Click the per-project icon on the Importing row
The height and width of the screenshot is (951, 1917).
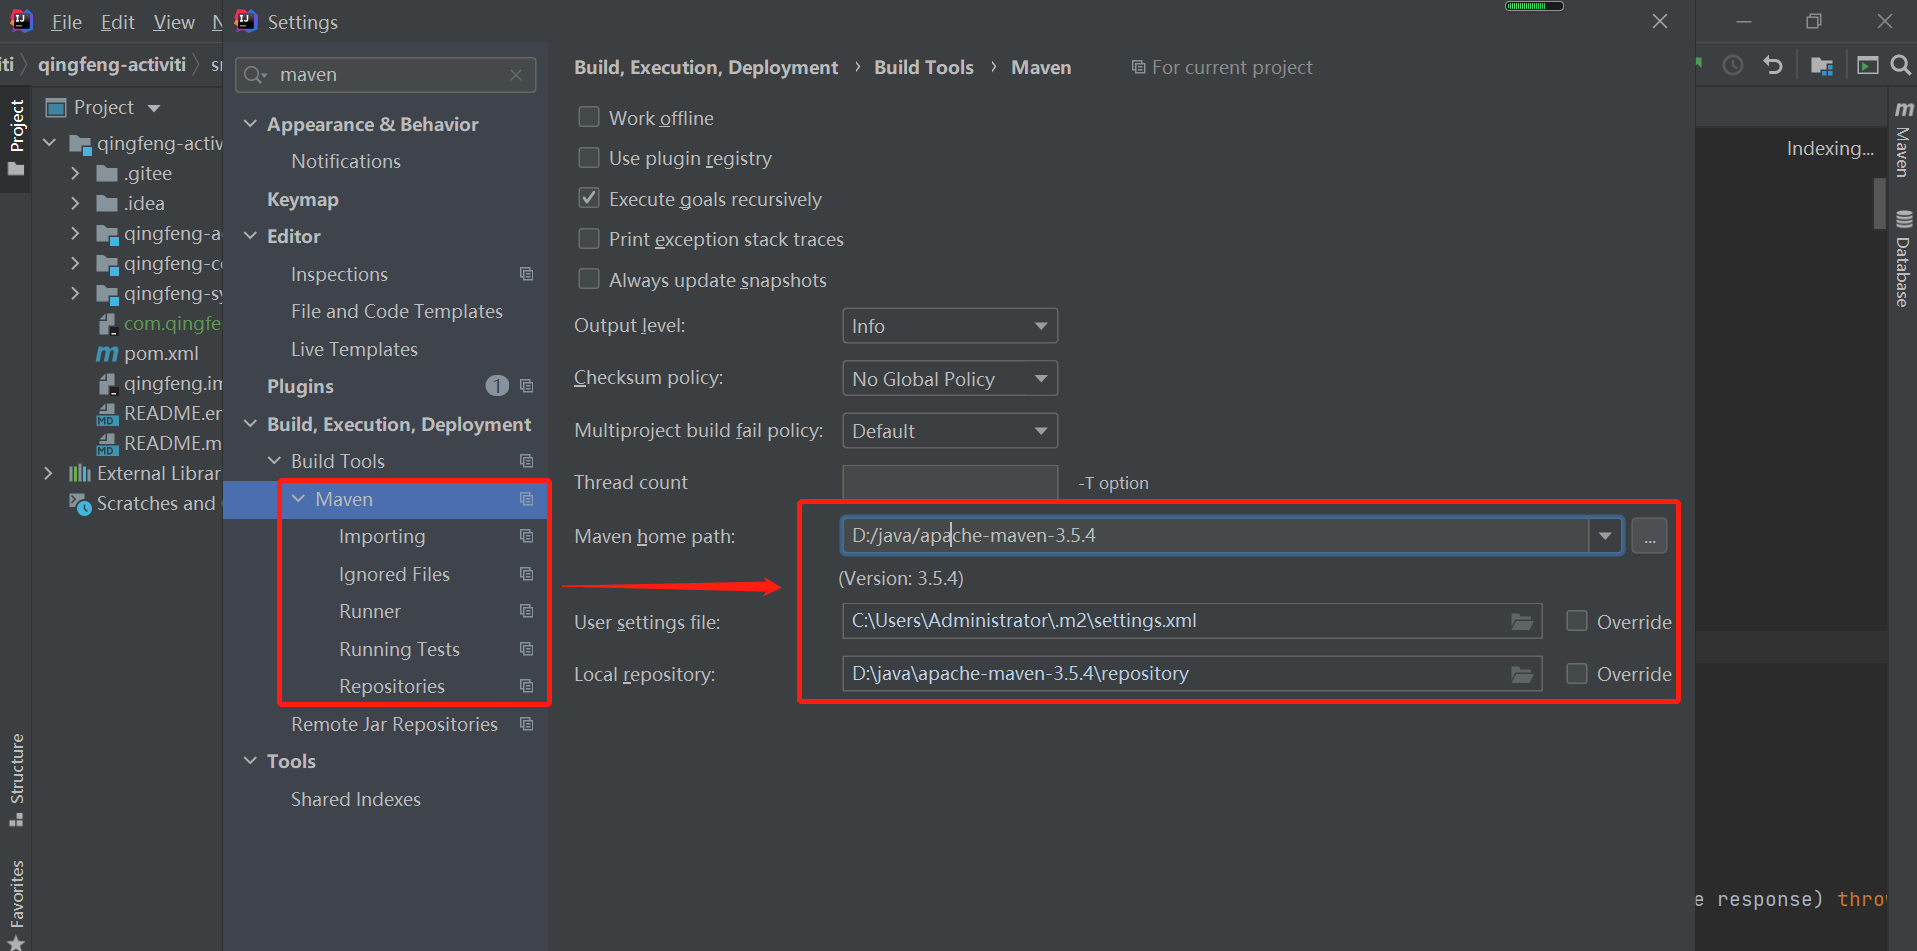click(x=526, y=536)
